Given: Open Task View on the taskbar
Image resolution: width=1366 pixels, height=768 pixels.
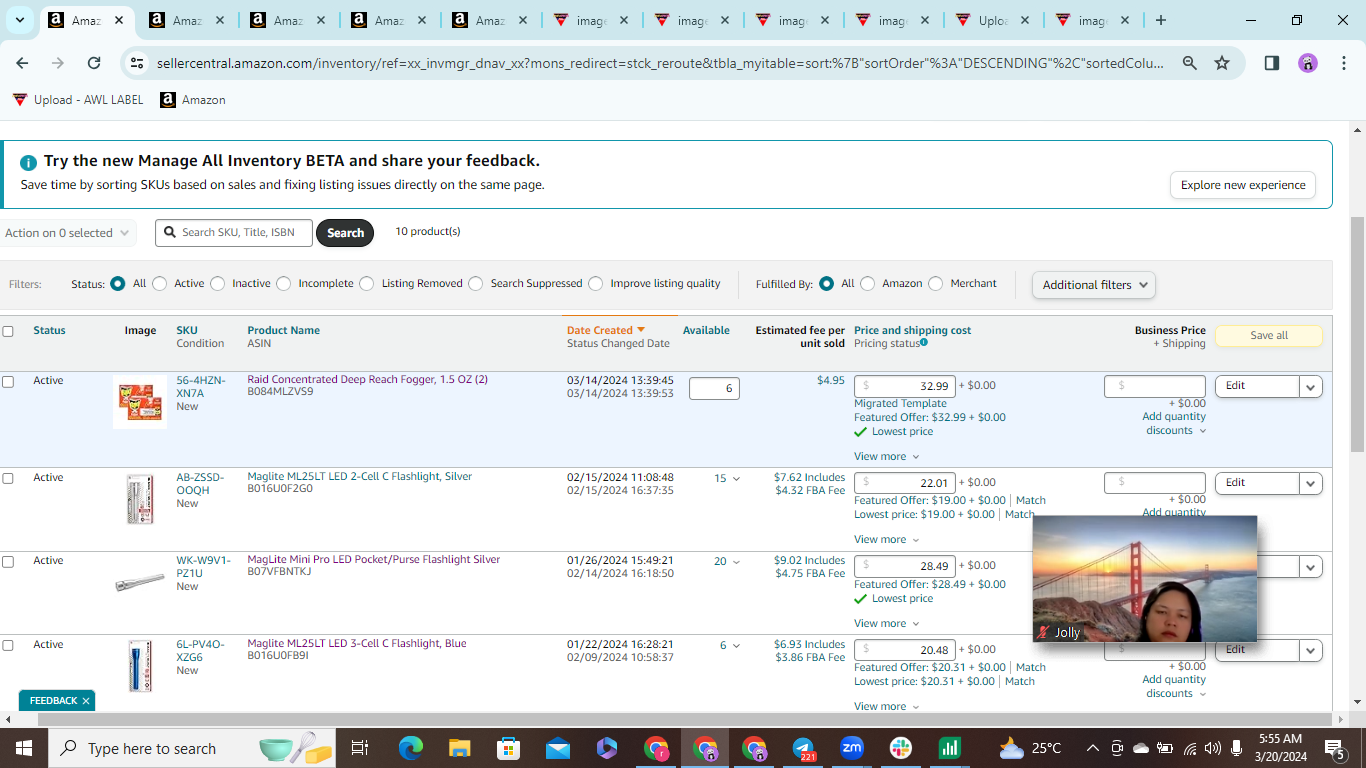Looking at the screenshot, I should click(360, 748).
